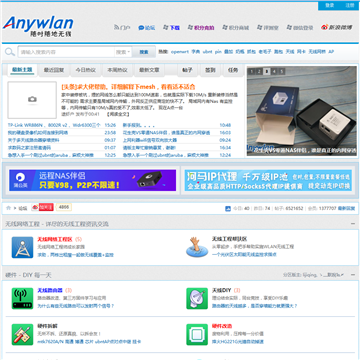This screenshot has width=360, height=360.
Task: Click the NAS device slideshow image
Action: click(302, 111)
